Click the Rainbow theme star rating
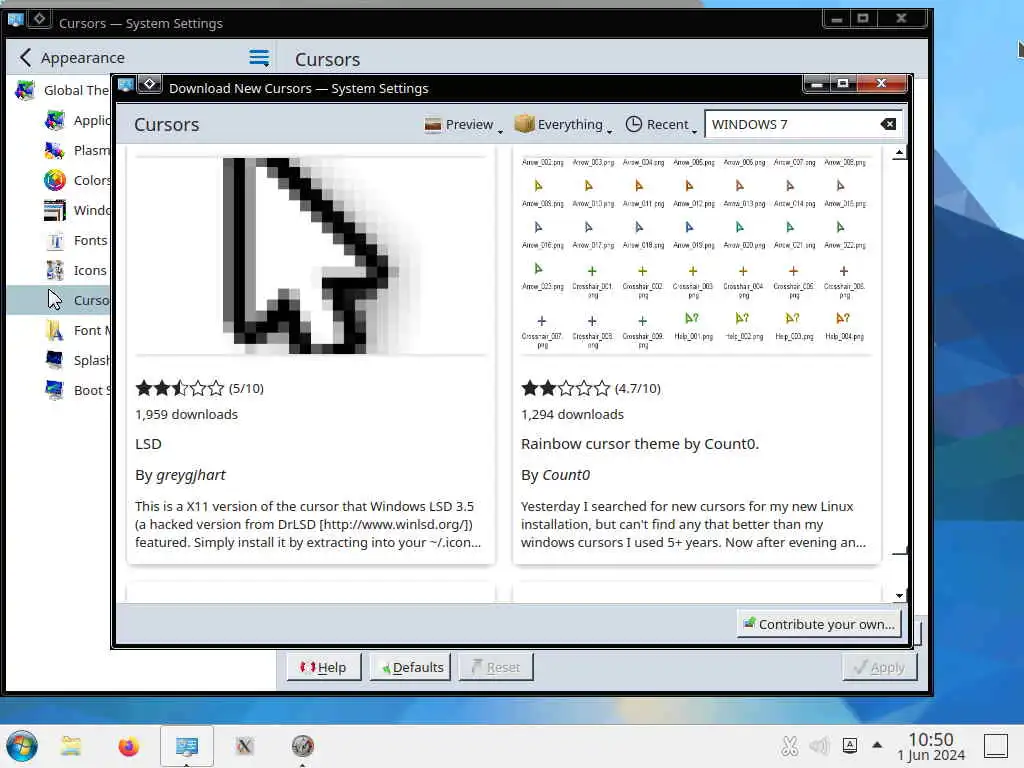The image size is (1024, 768). (x=566, y=389)
